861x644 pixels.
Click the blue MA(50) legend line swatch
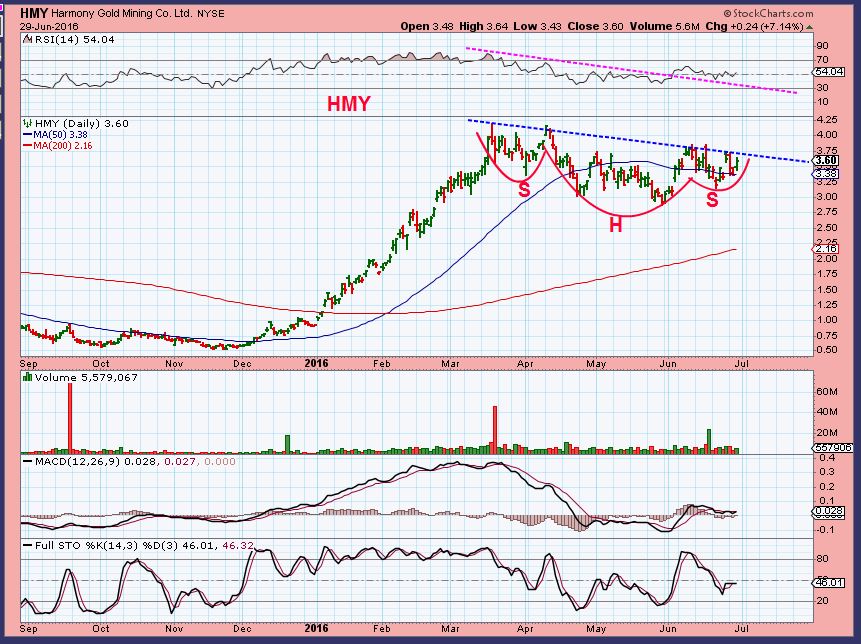27,135
